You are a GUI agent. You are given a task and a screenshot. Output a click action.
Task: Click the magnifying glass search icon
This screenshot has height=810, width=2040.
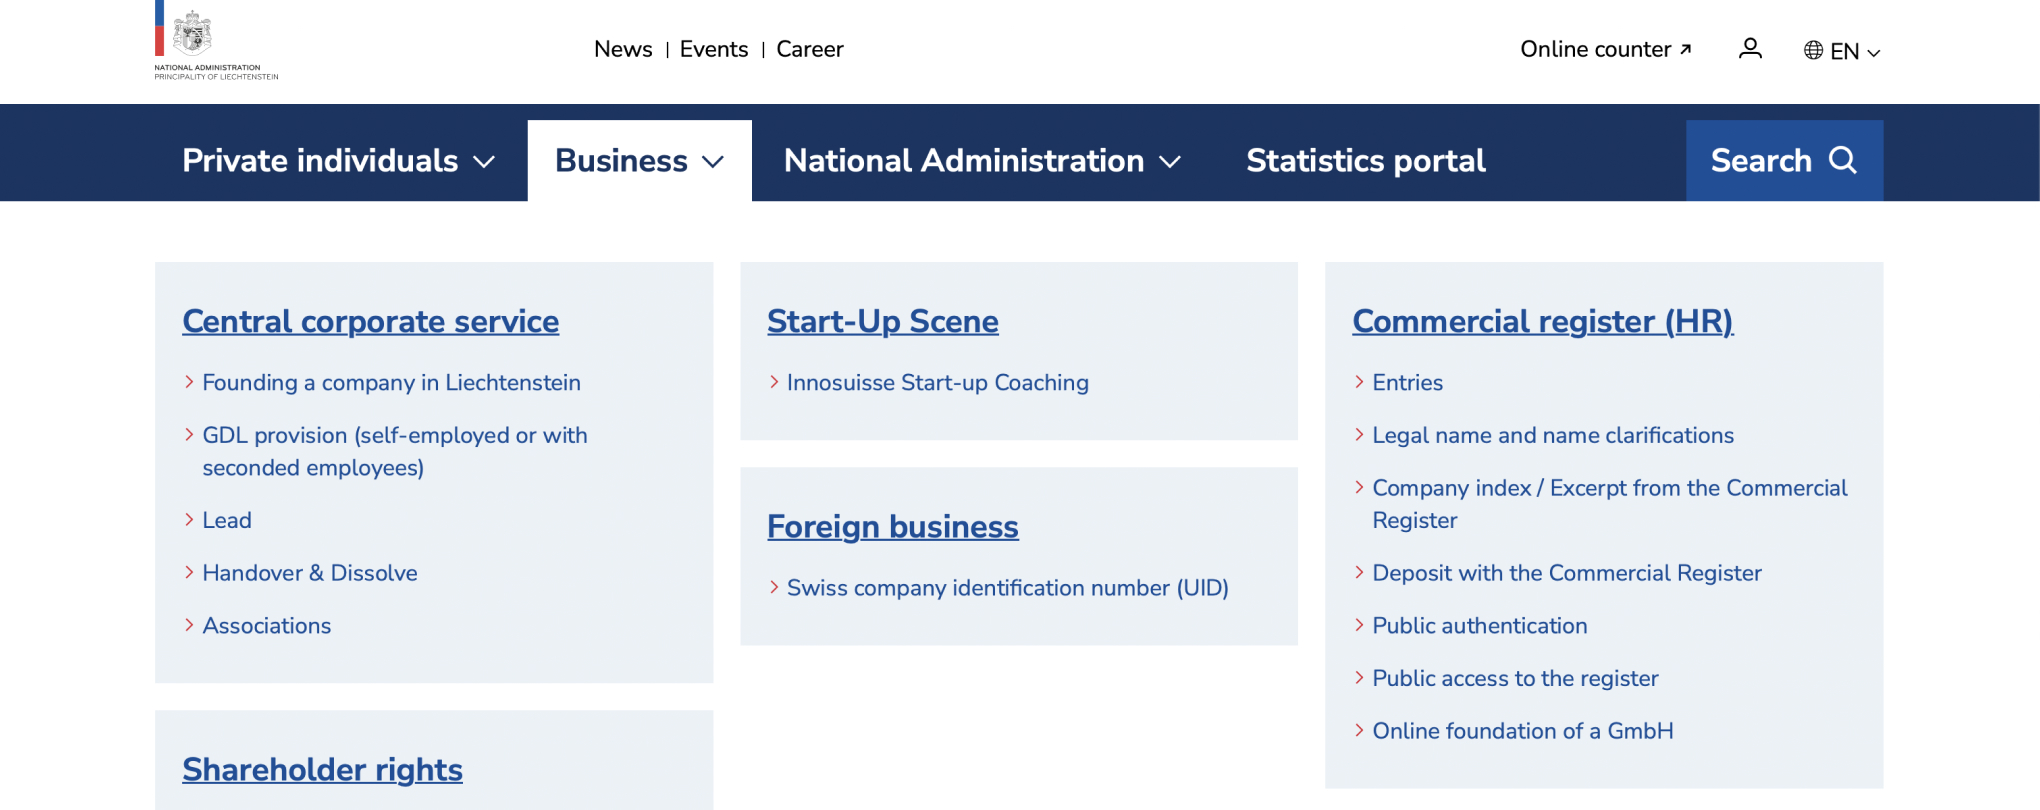point(1843,160)
